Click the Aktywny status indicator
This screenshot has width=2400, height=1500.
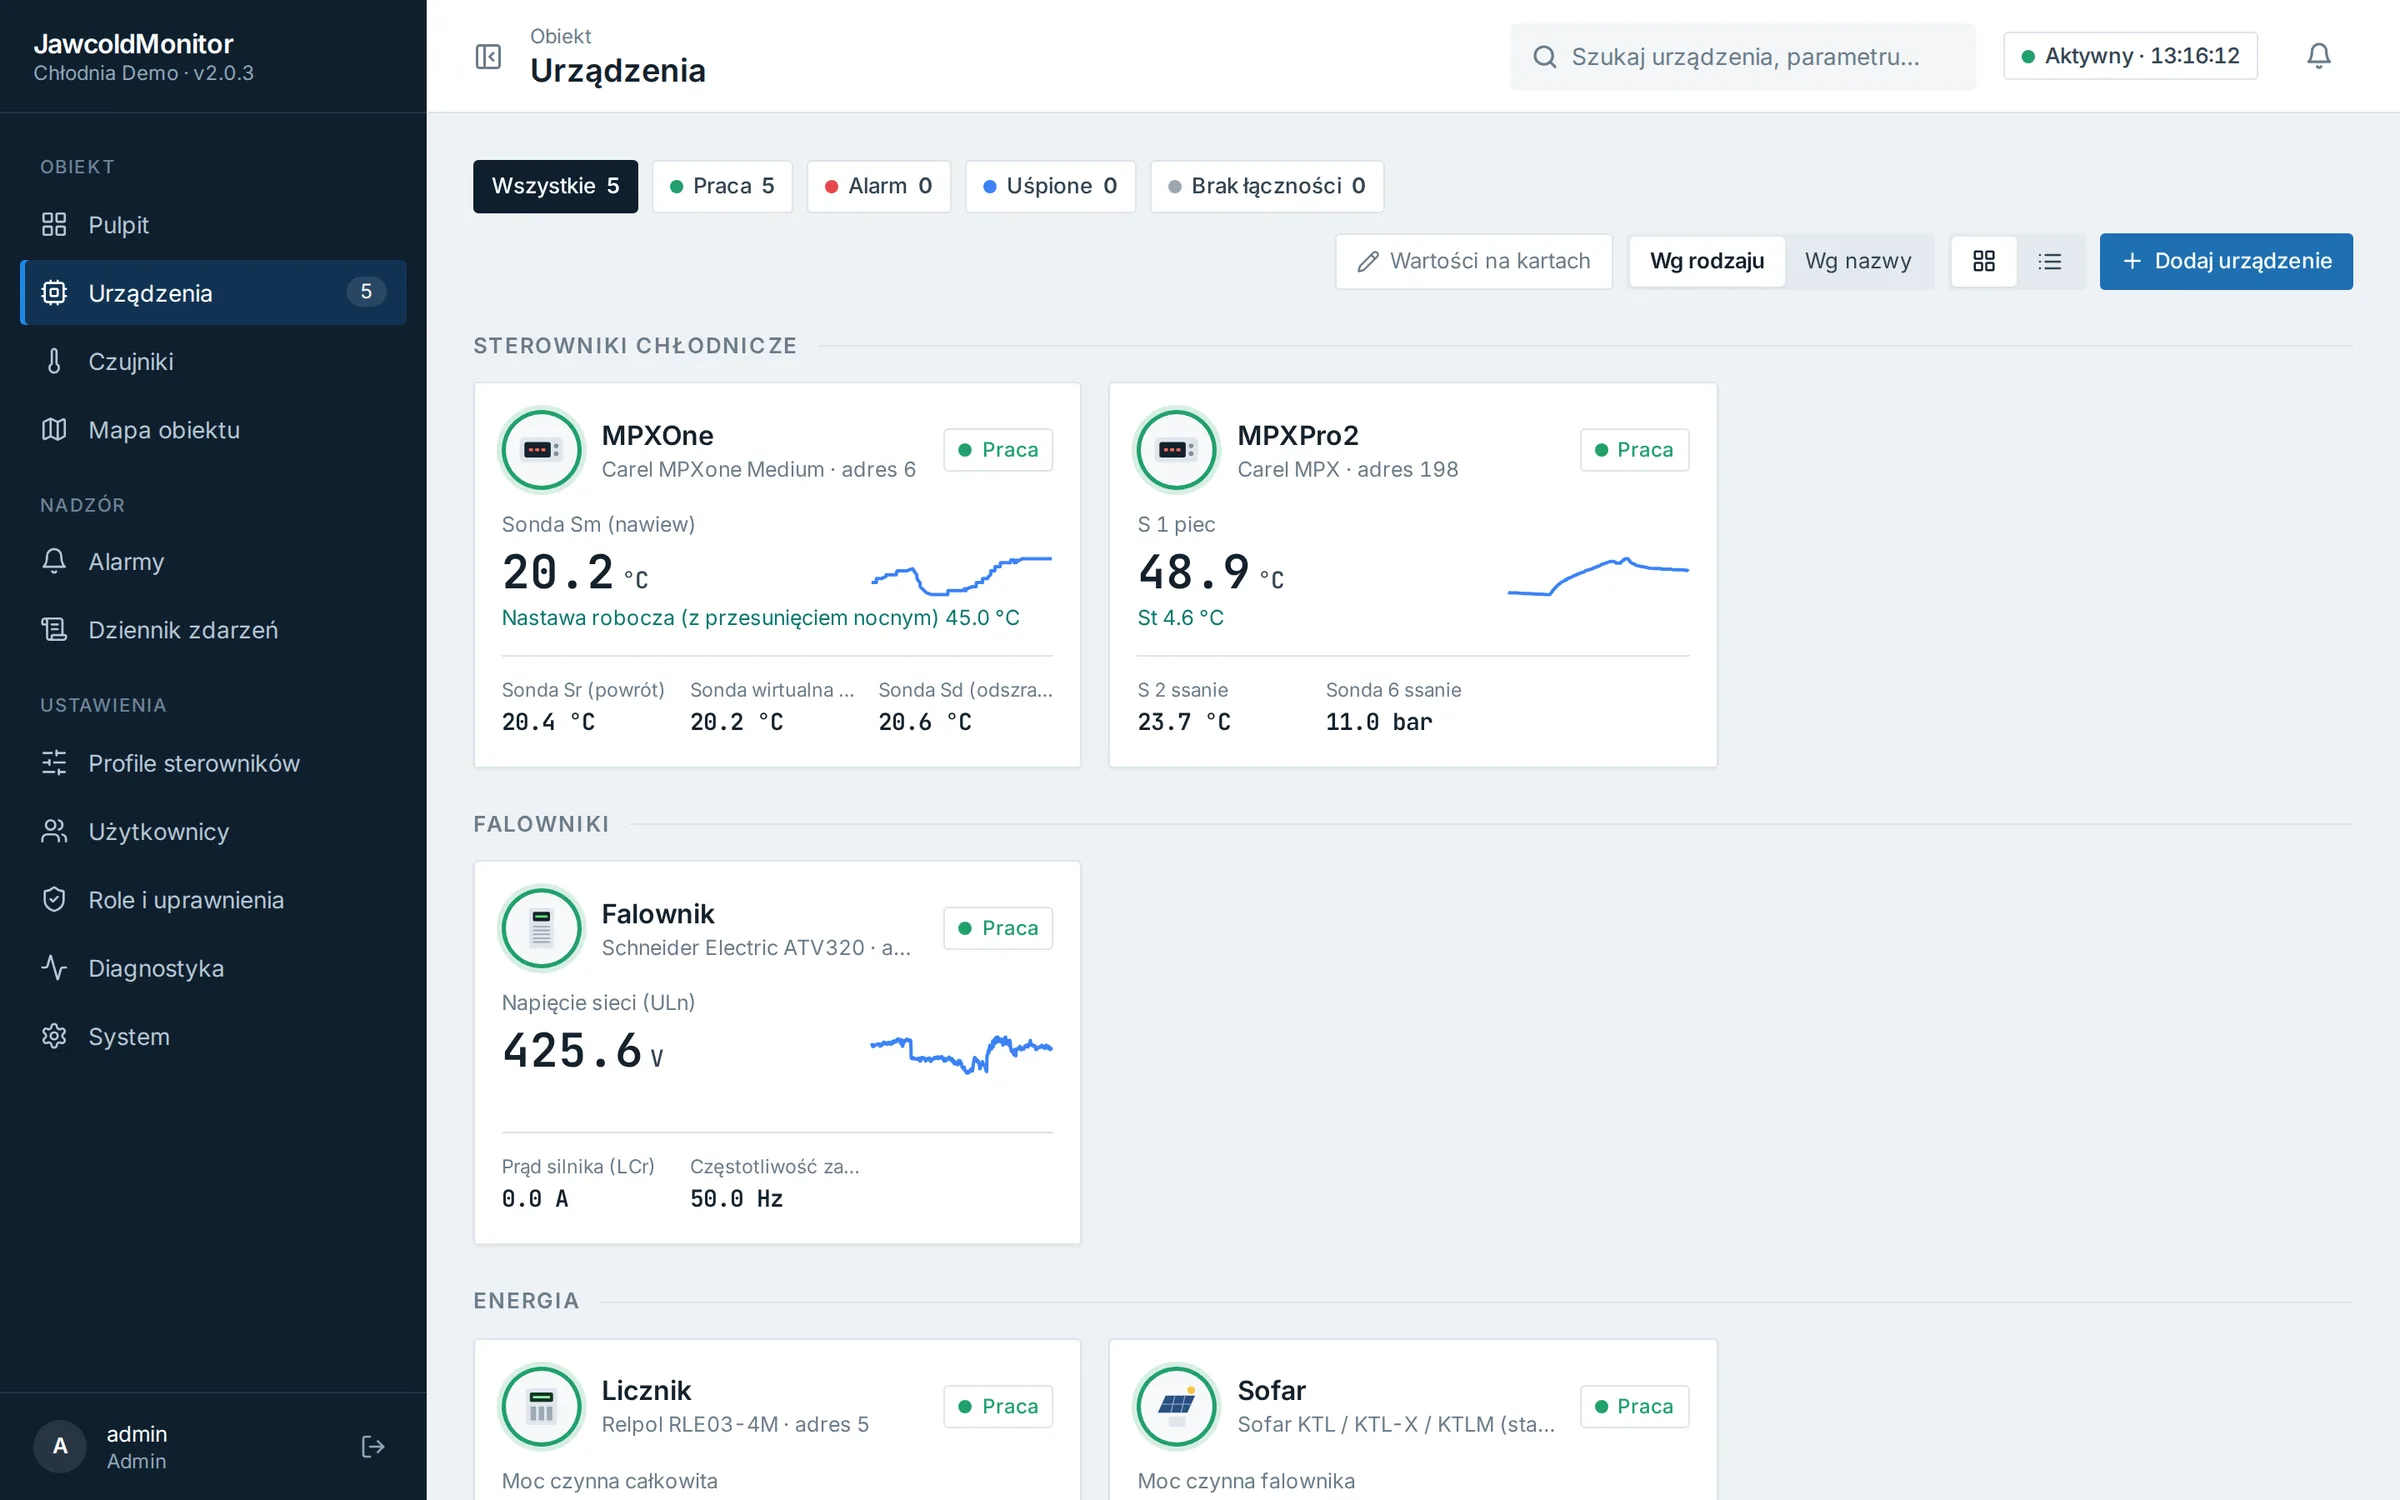2130,56
